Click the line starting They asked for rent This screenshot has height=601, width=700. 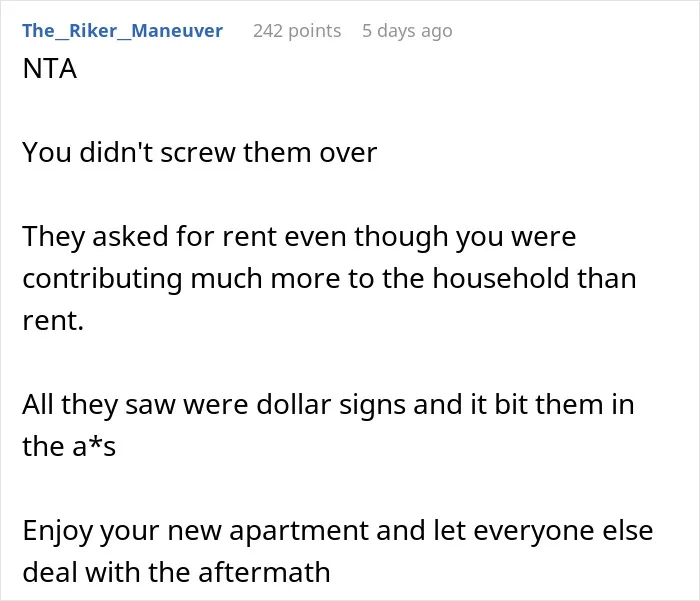tap(299, 237)
